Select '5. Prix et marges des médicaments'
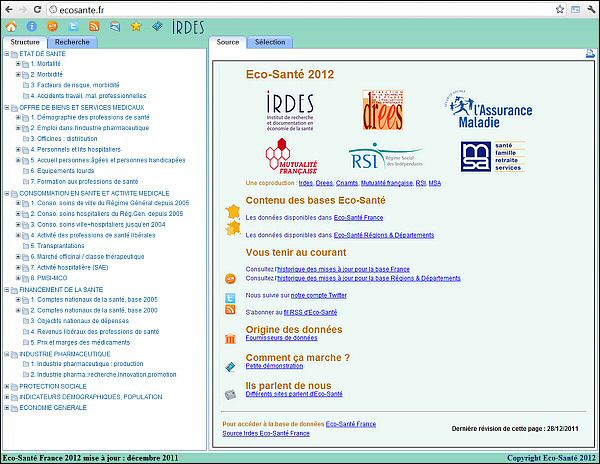This screenshot has width=600, height=464. coord(80,342)
